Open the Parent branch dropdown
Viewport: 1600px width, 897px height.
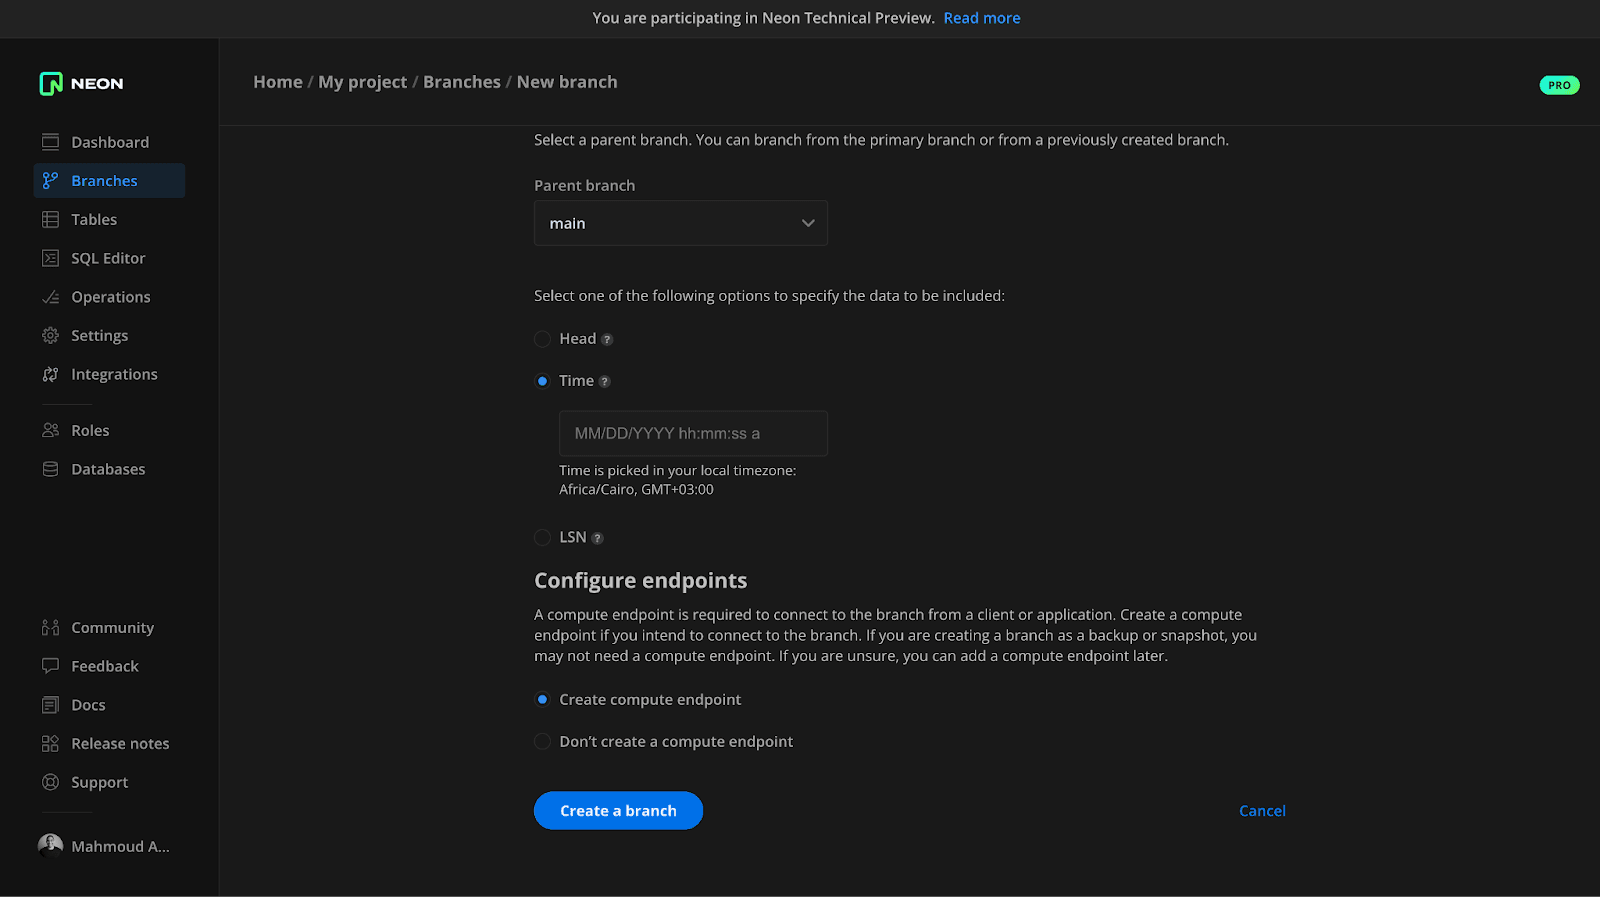(x=680, y=223)
